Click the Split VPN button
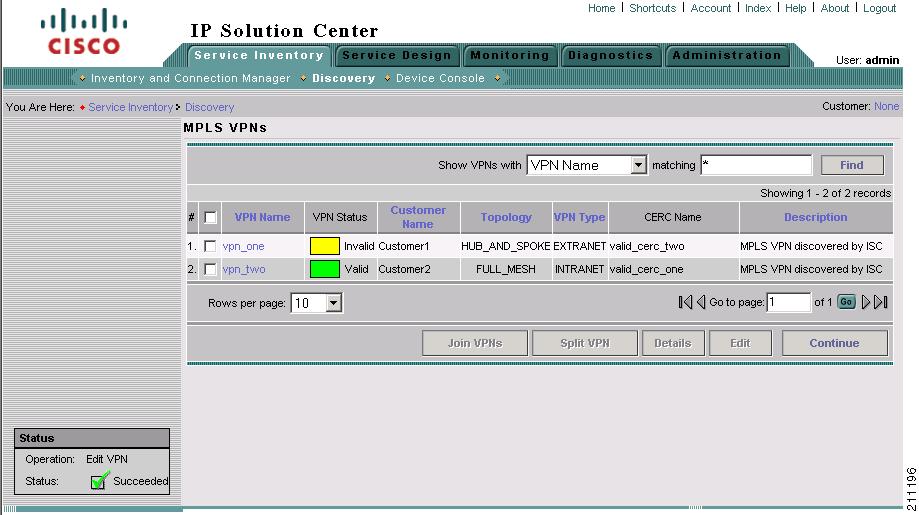This screenshot has height=515, width=919. point(585,343)
